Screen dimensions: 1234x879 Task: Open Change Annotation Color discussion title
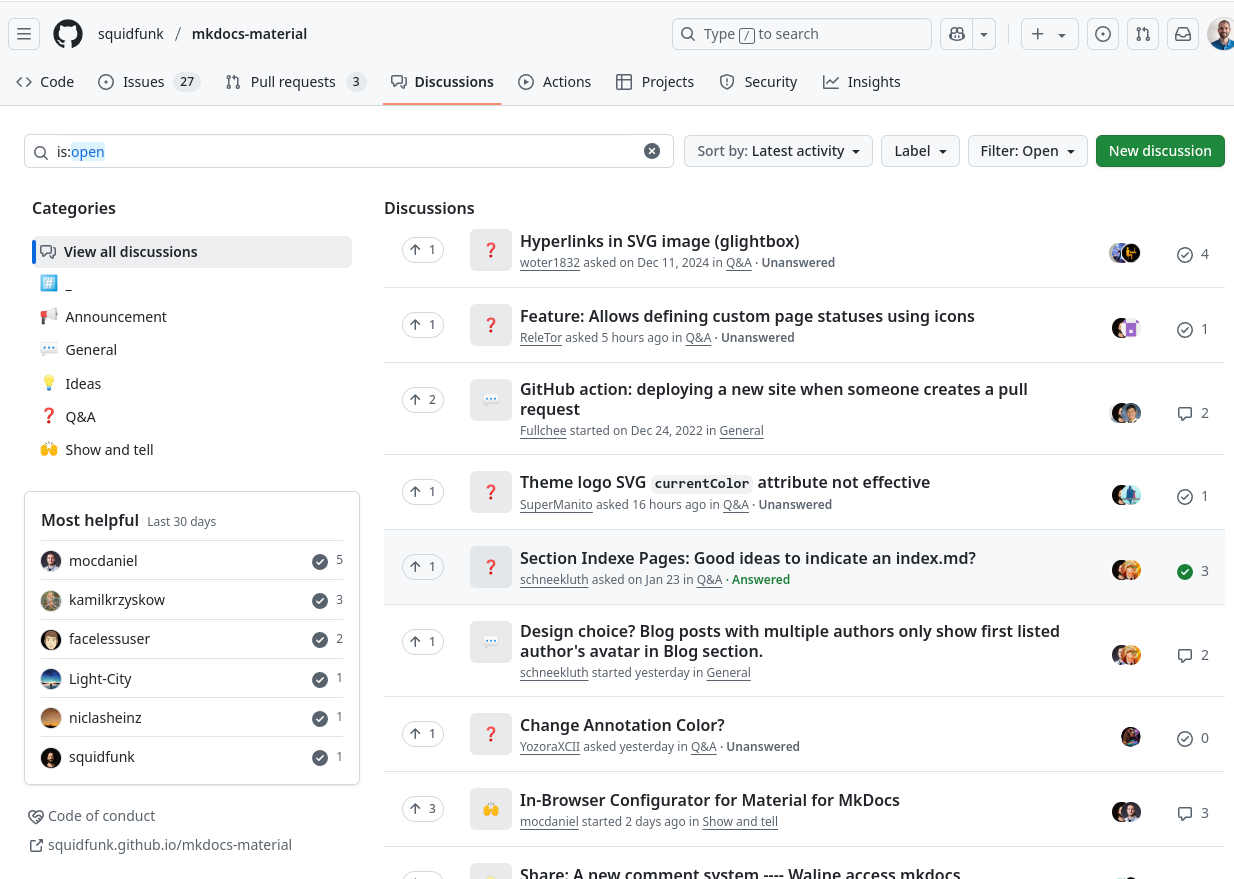(622, 725)
